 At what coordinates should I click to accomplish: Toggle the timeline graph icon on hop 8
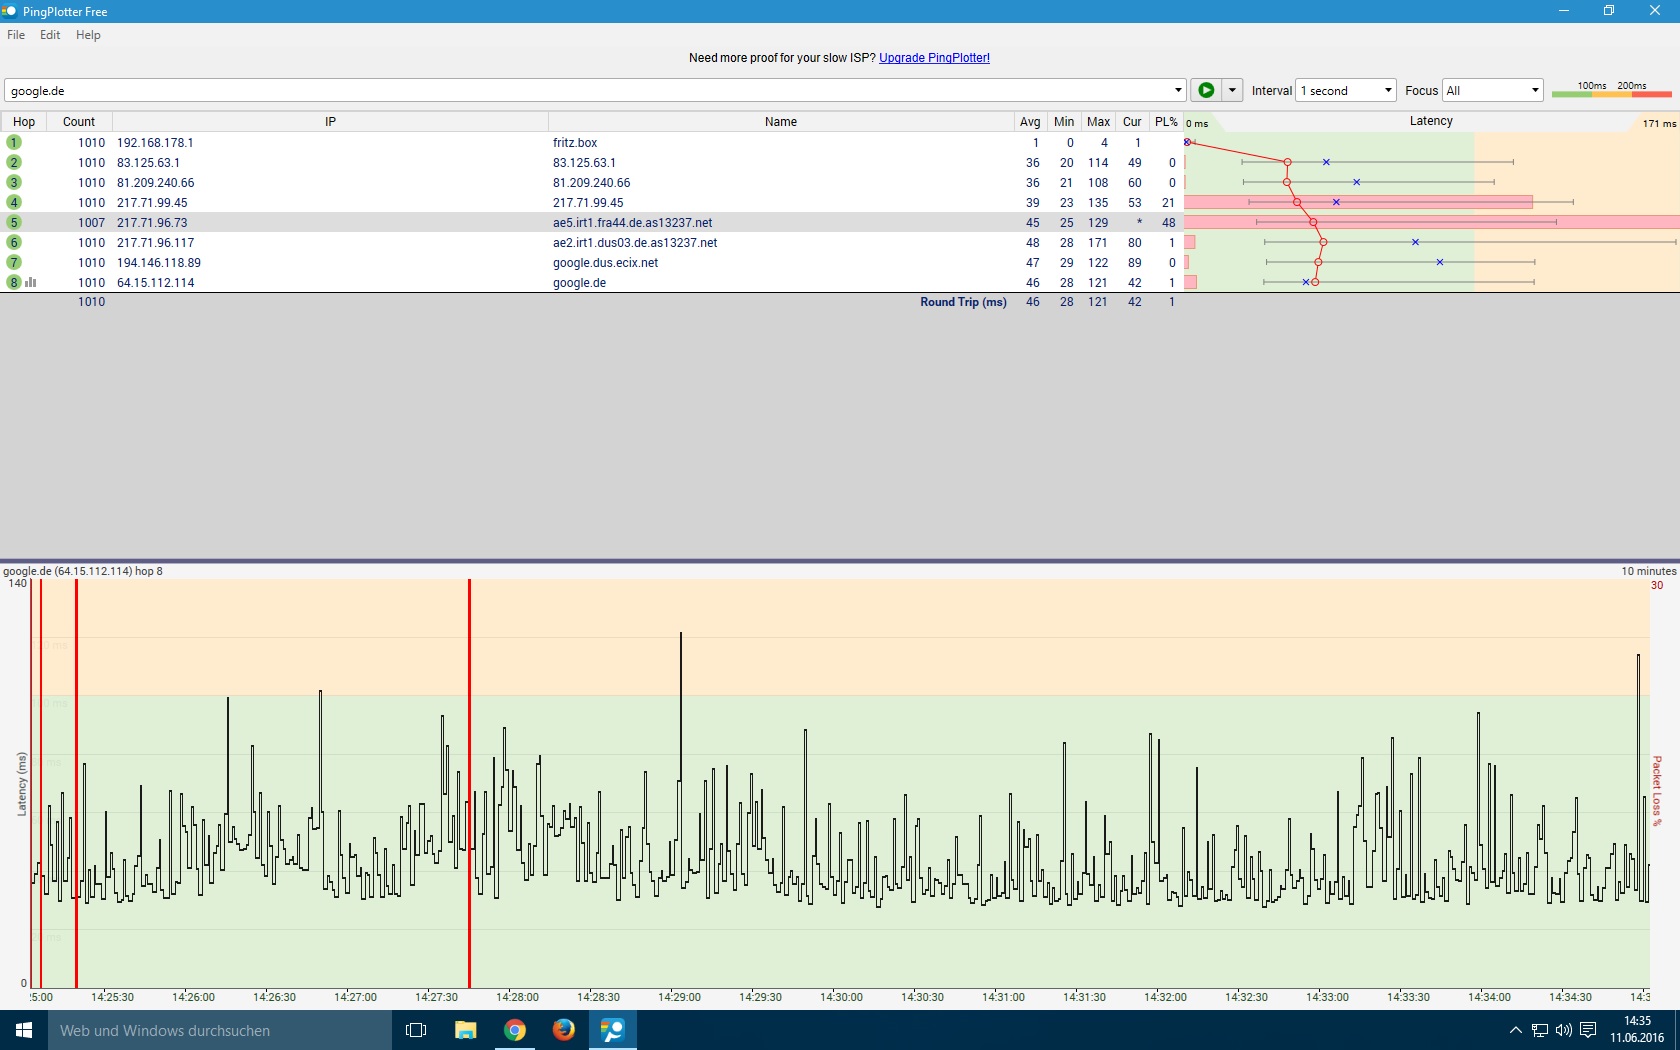pos(31,282)
